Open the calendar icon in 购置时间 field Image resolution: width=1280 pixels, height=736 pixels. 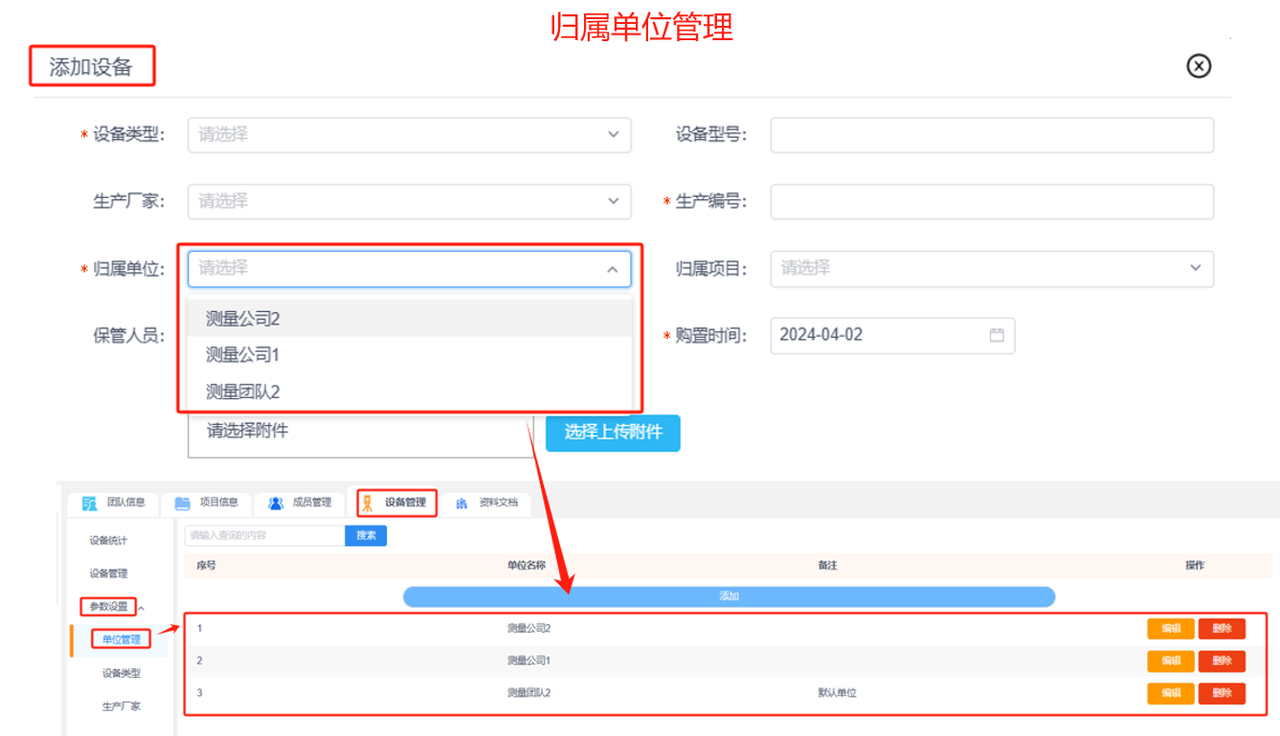point(996,335)
